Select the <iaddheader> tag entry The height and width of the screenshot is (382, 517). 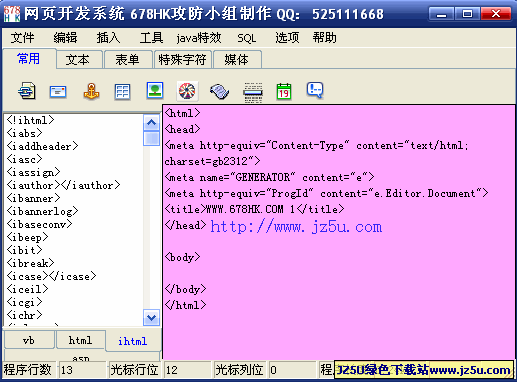click(x=42, y=146)
